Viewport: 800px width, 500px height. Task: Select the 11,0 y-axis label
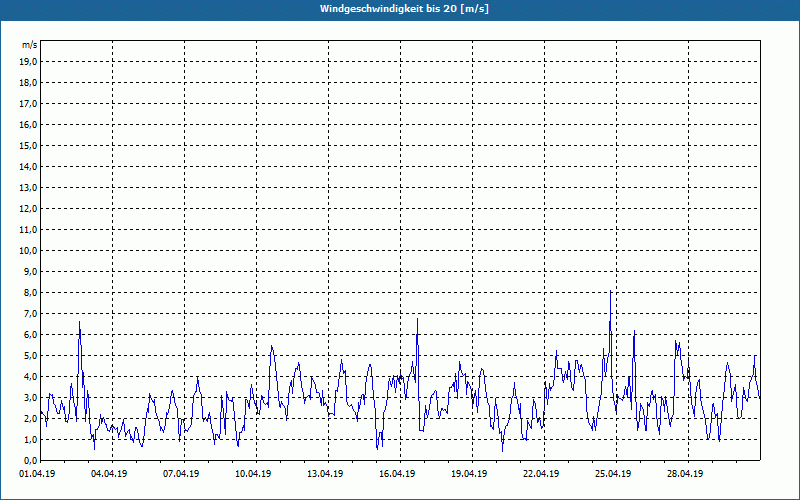coord(28,230)
